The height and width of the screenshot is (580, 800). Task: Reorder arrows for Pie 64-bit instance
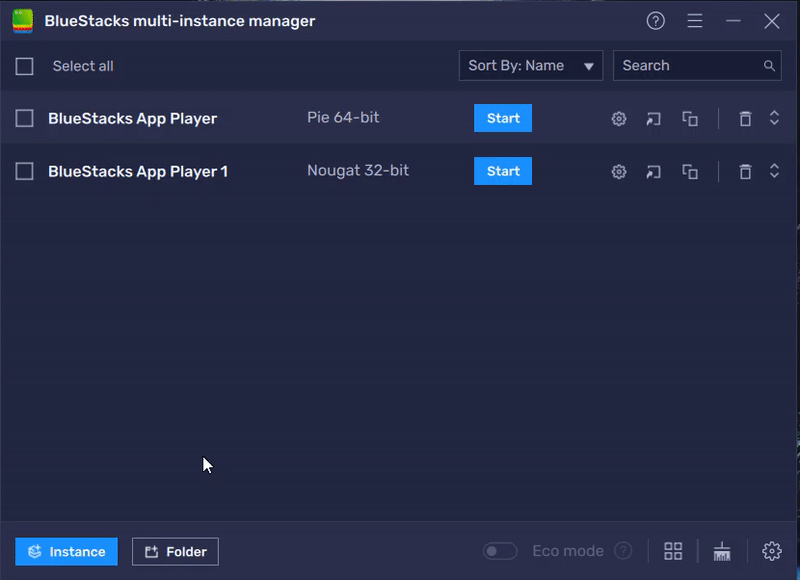[774, 118]
